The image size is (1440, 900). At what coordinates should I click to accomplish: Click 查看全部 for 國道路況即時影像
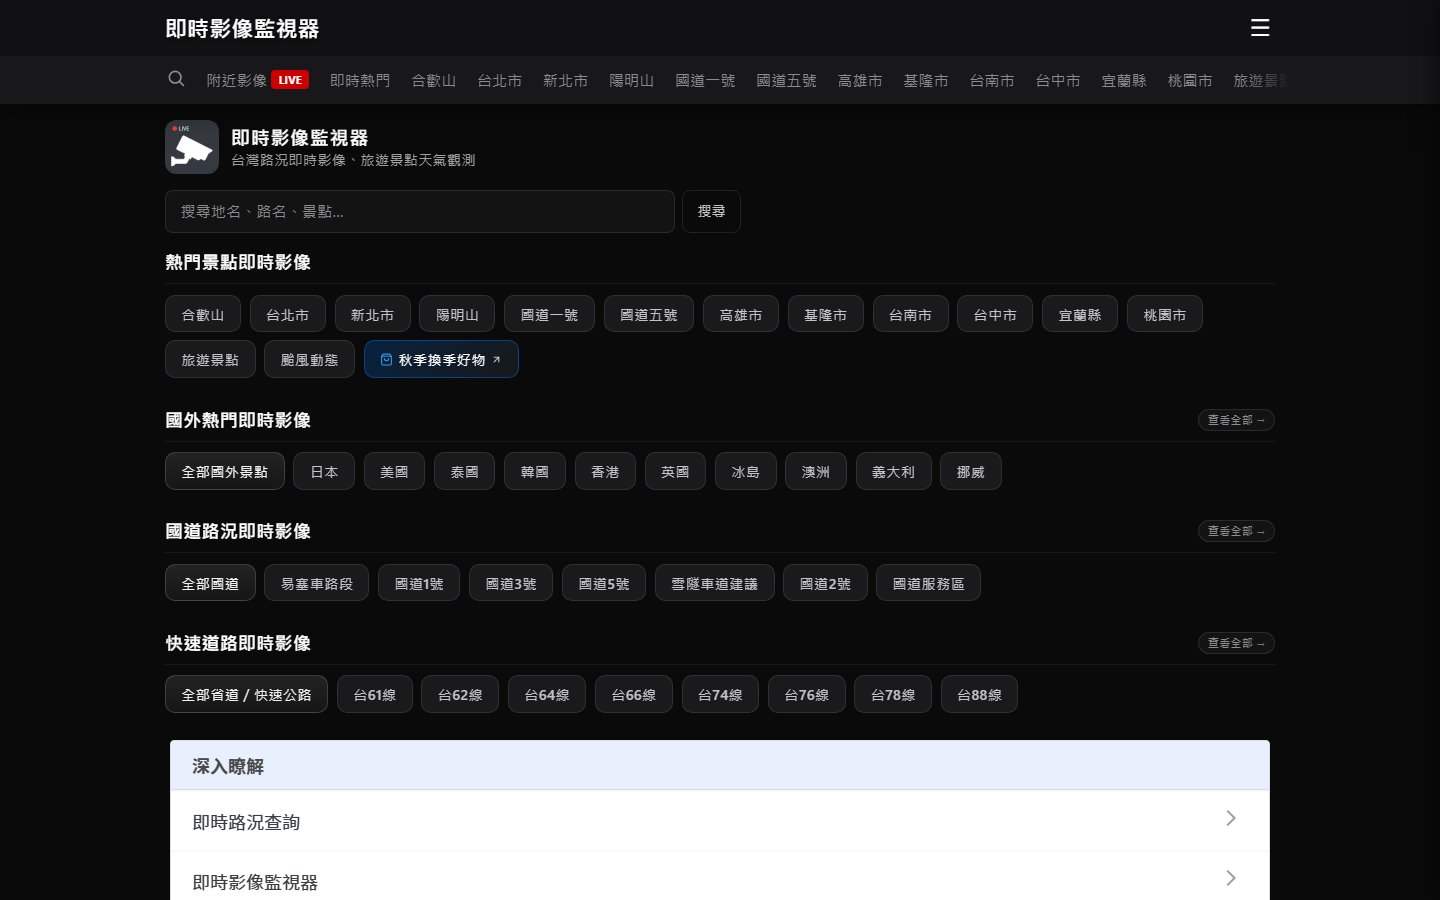point(1236,531)
